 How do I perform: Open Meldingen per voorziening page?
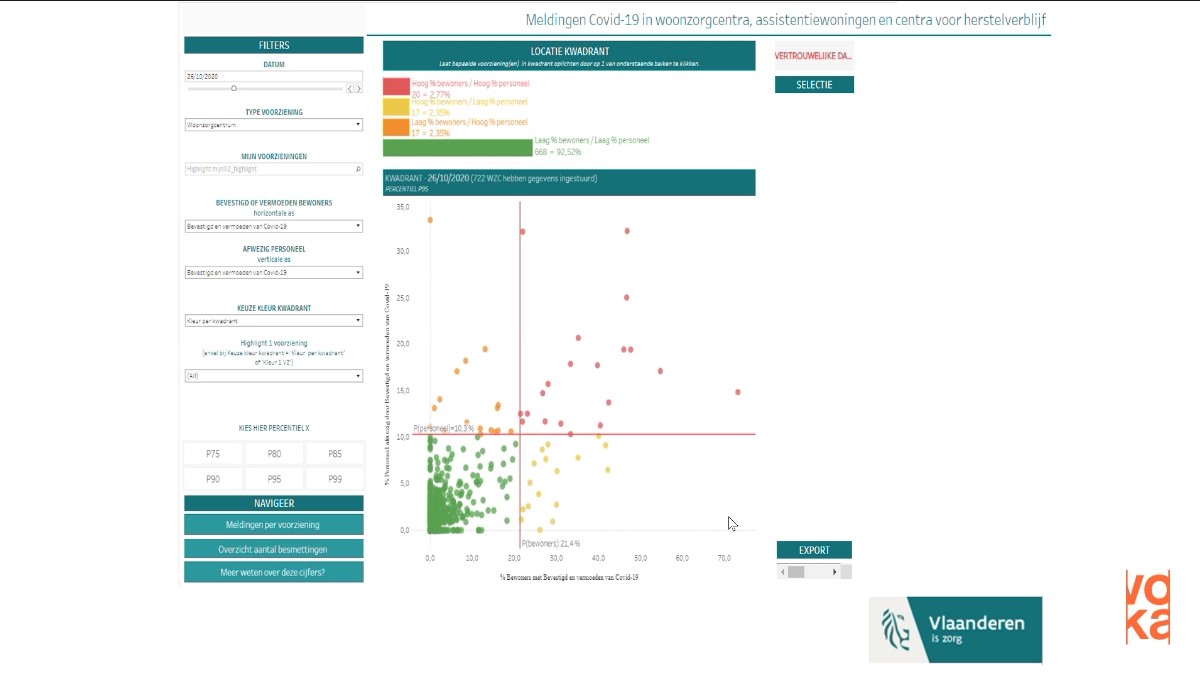pyautogui.click(x=274, y=525)
